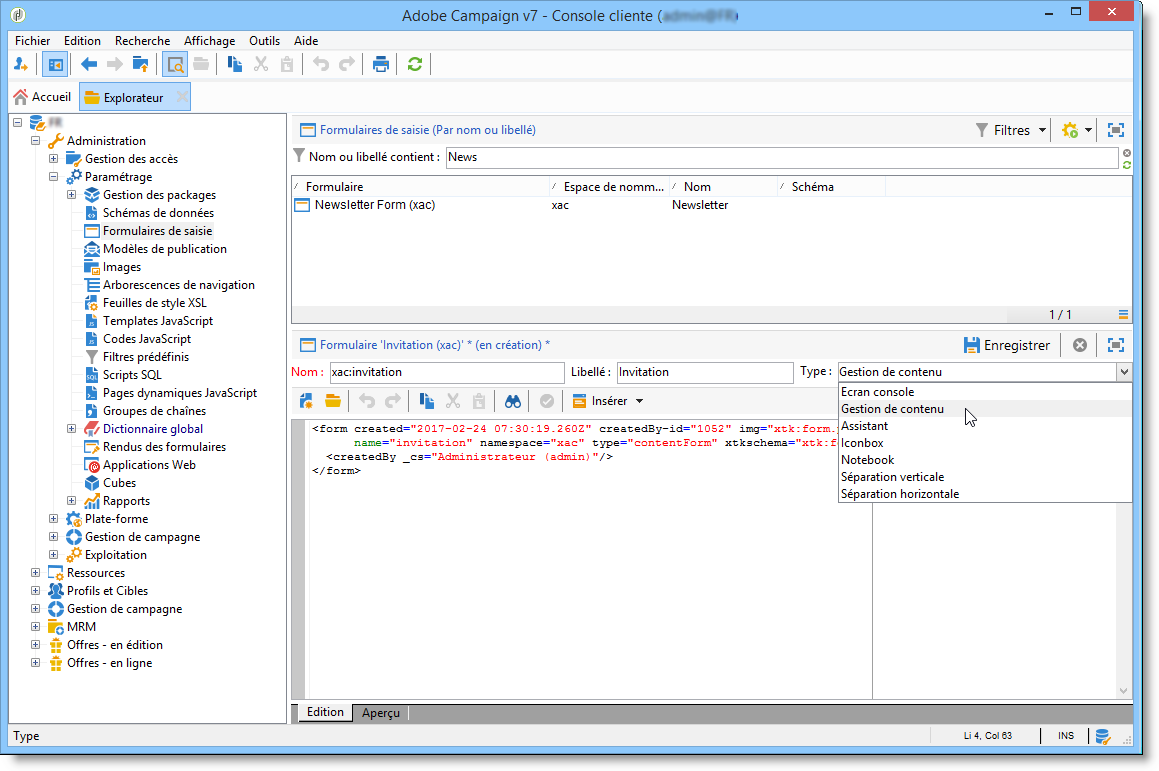Select Ecran console in Type list
This screenshot has height=771, width=1159.
985,392
